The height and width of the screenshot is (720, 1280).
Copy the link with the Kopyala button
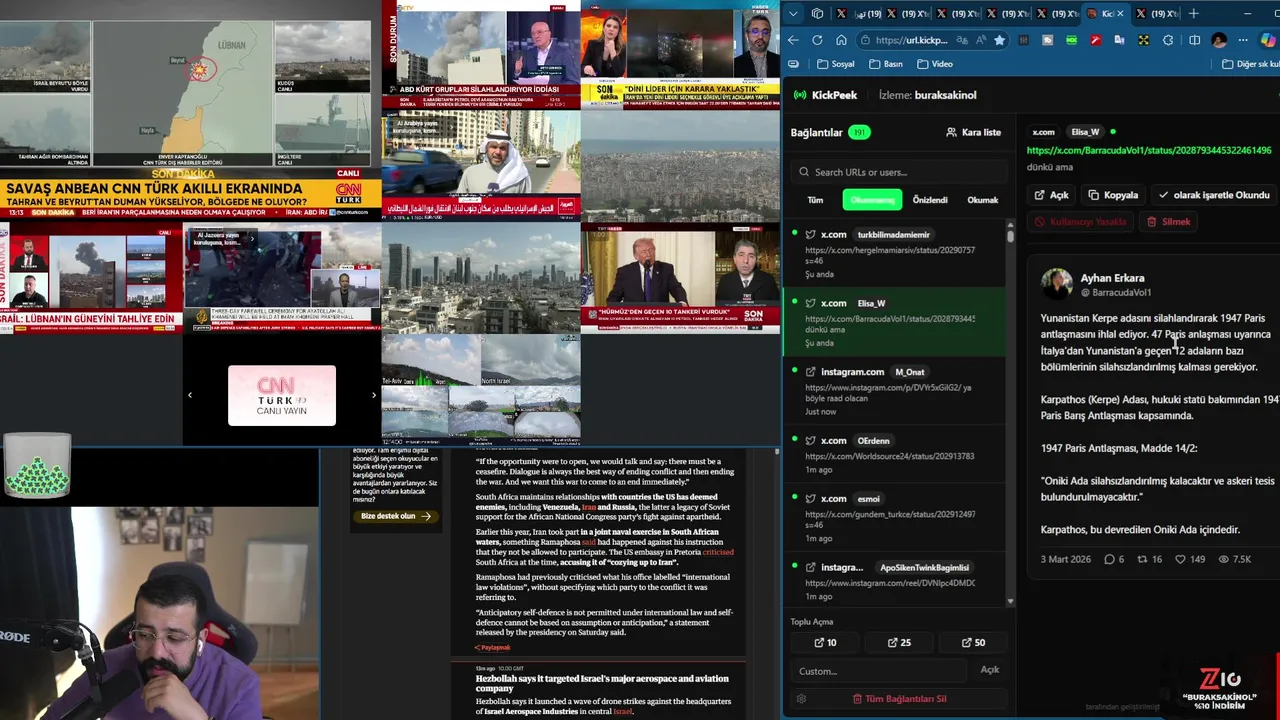[x=1113, y=195]
